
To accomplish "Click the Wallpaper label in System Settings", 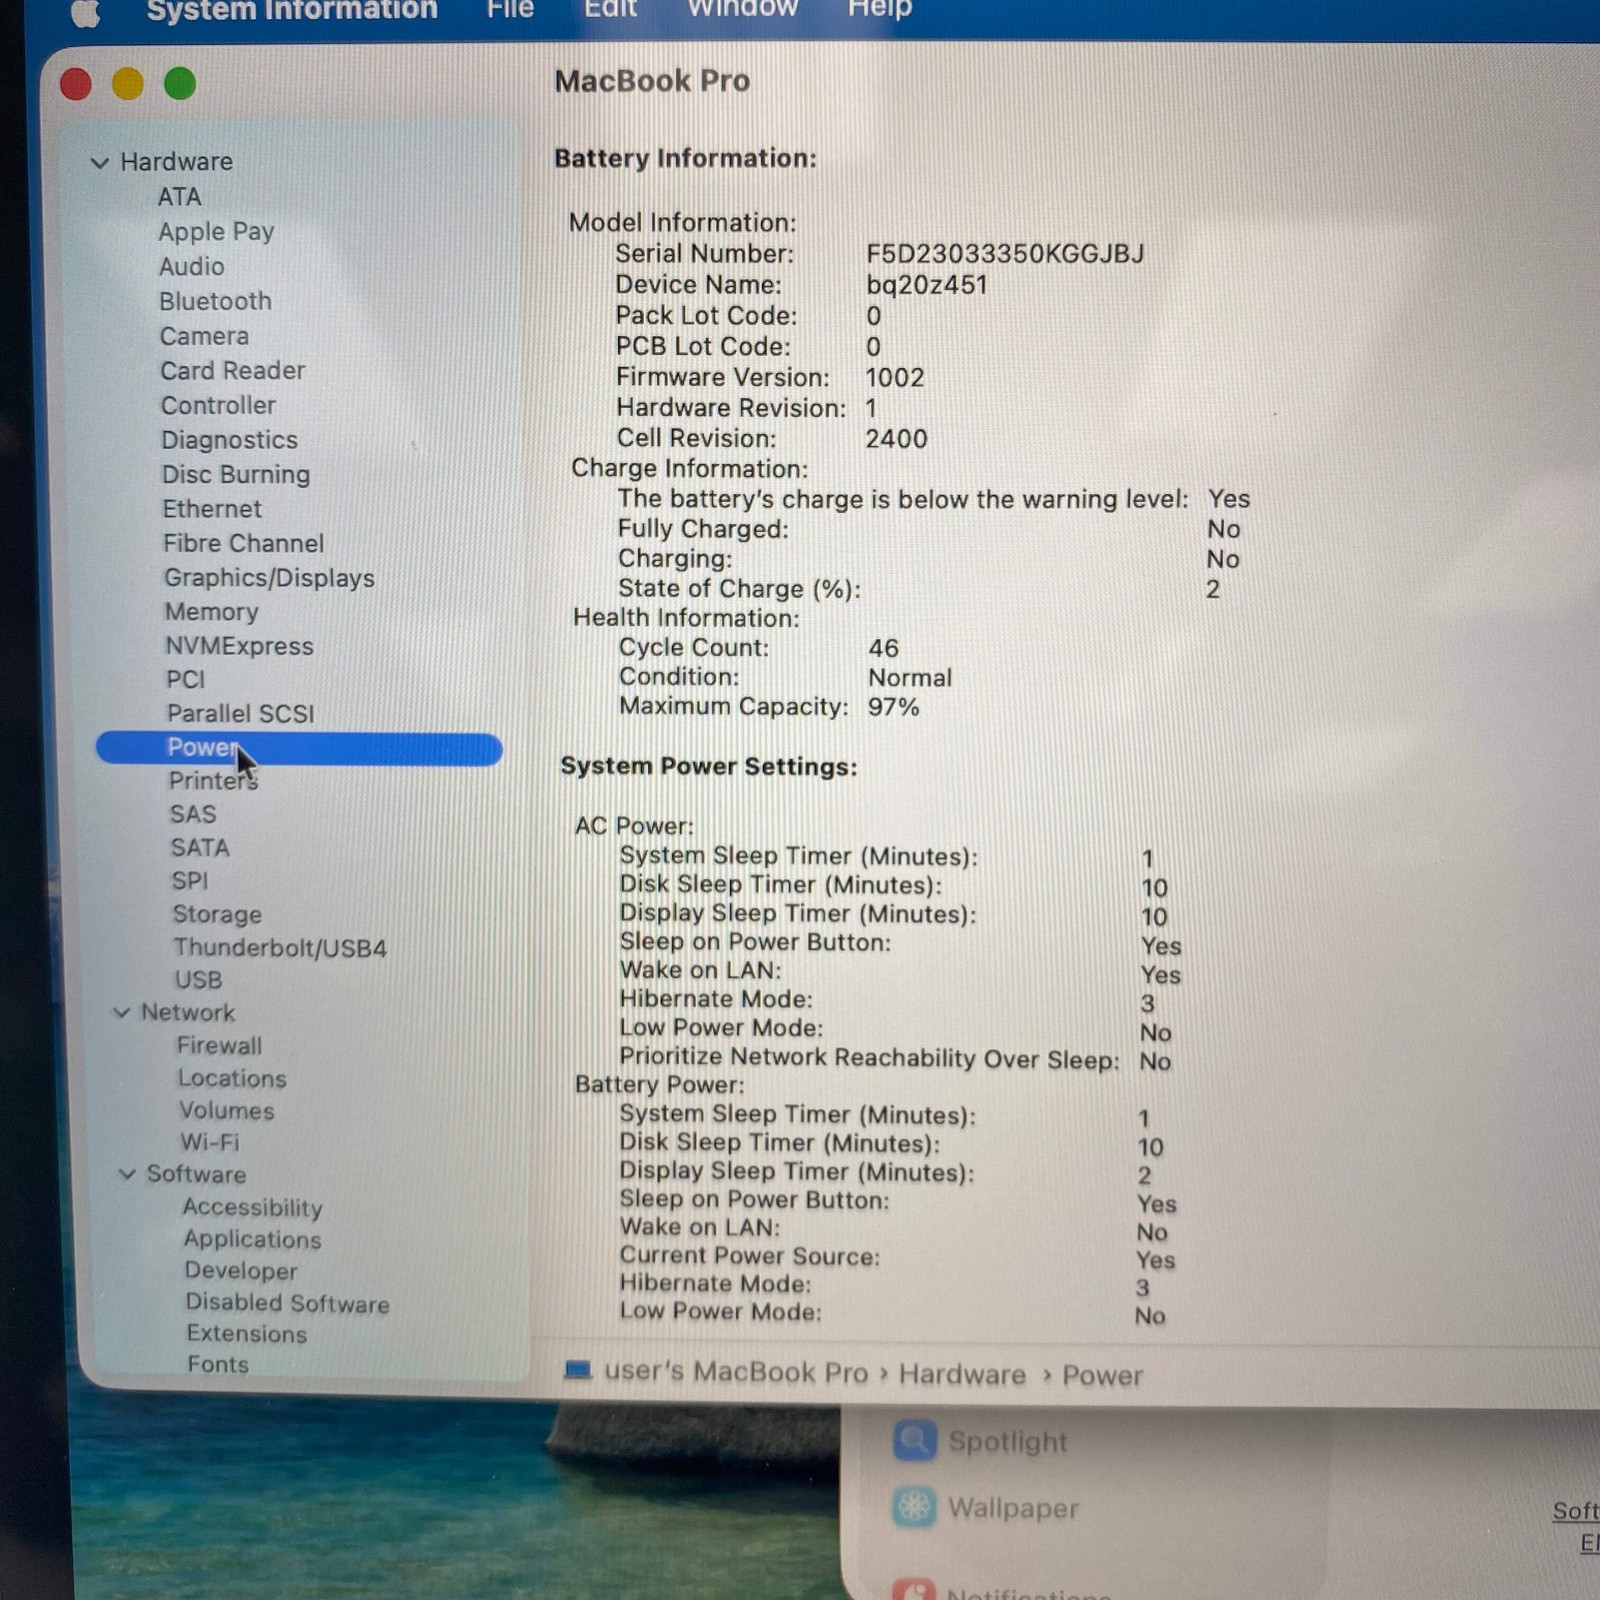I will pyautogui.click(x=1013, y=1508).
